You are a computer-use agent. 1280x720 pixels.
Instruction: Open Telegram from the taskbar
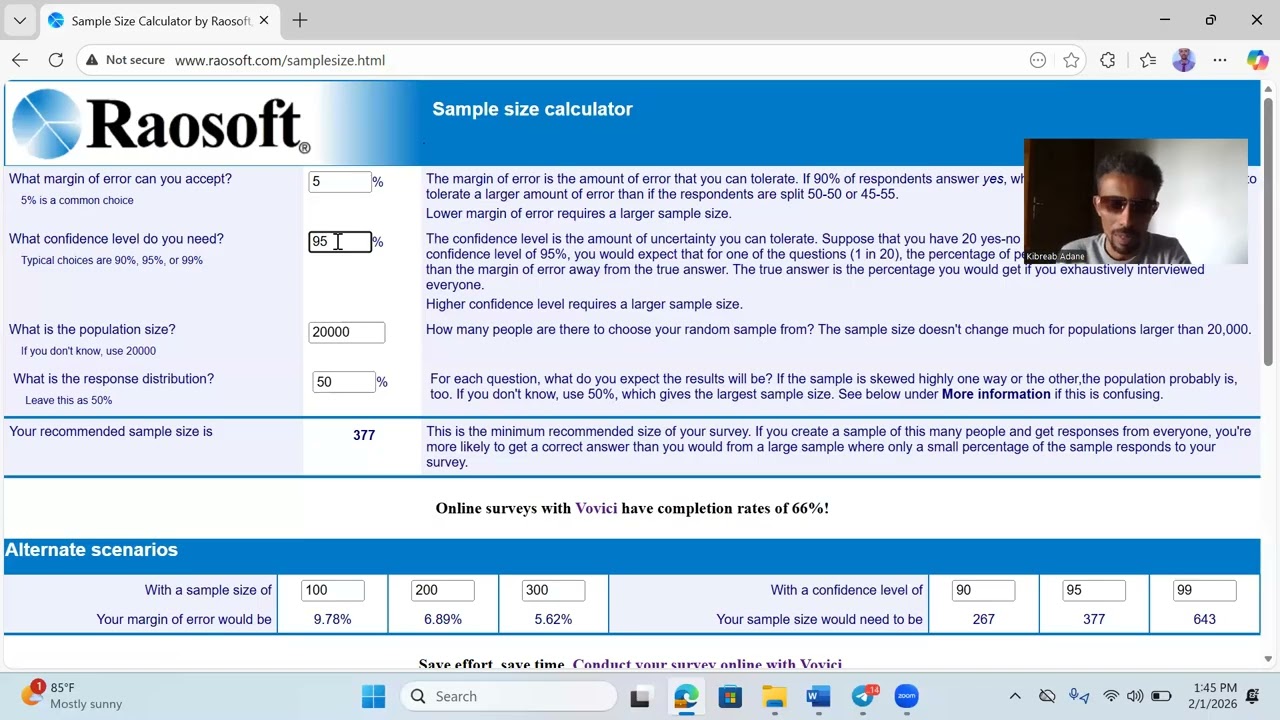click(862, 696)
